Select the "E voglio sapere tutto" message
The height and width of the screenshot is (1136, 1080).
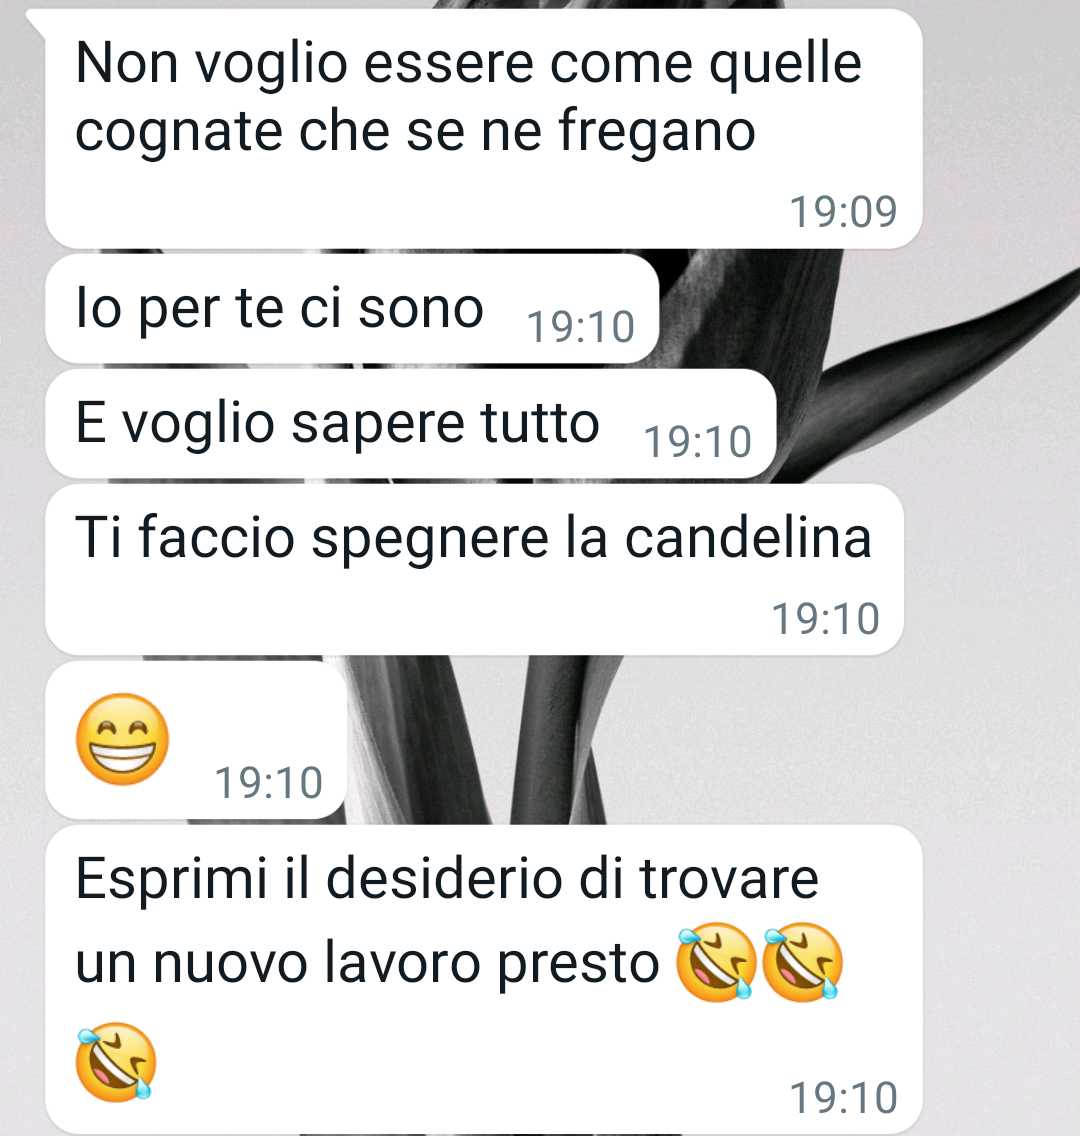[x=411, y=424]
